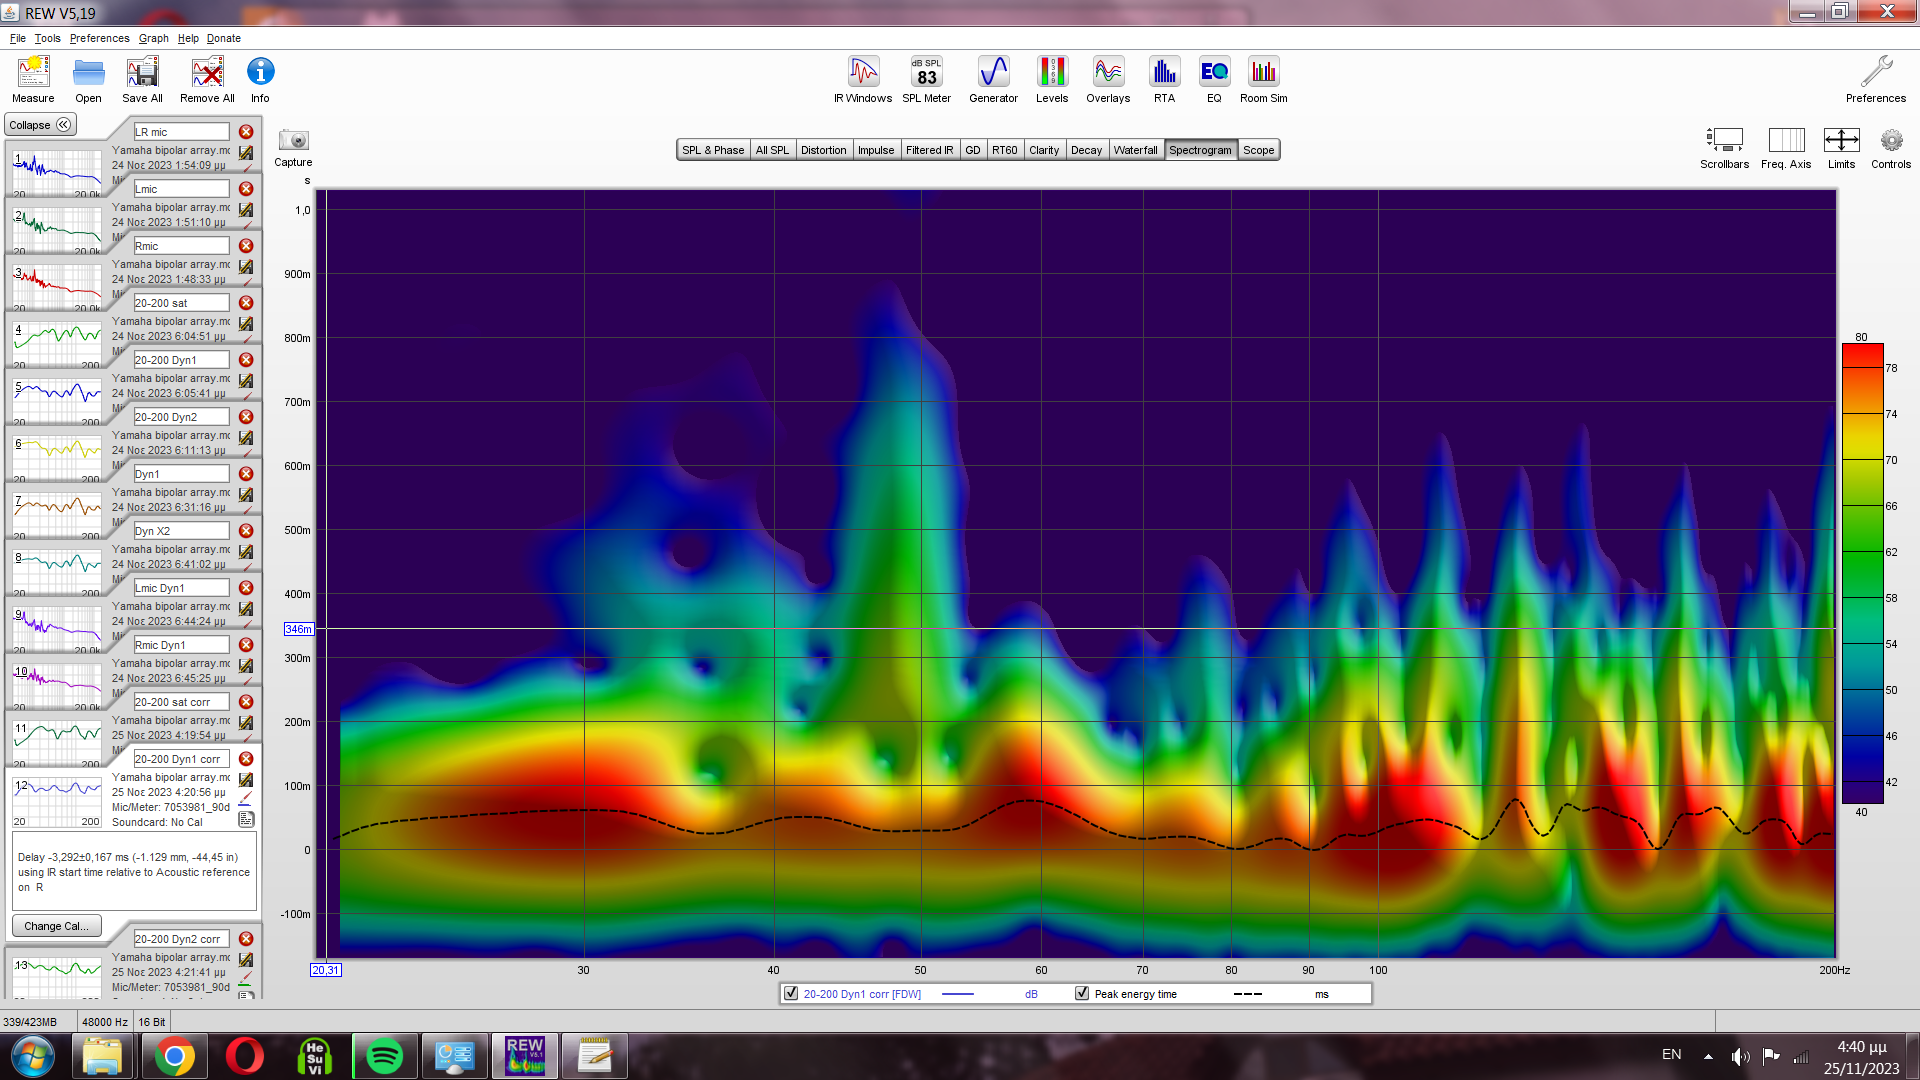Toggle the Peak energy time checkbox
This screenshot has height=1080, width=1920.
pos(1082,993)
